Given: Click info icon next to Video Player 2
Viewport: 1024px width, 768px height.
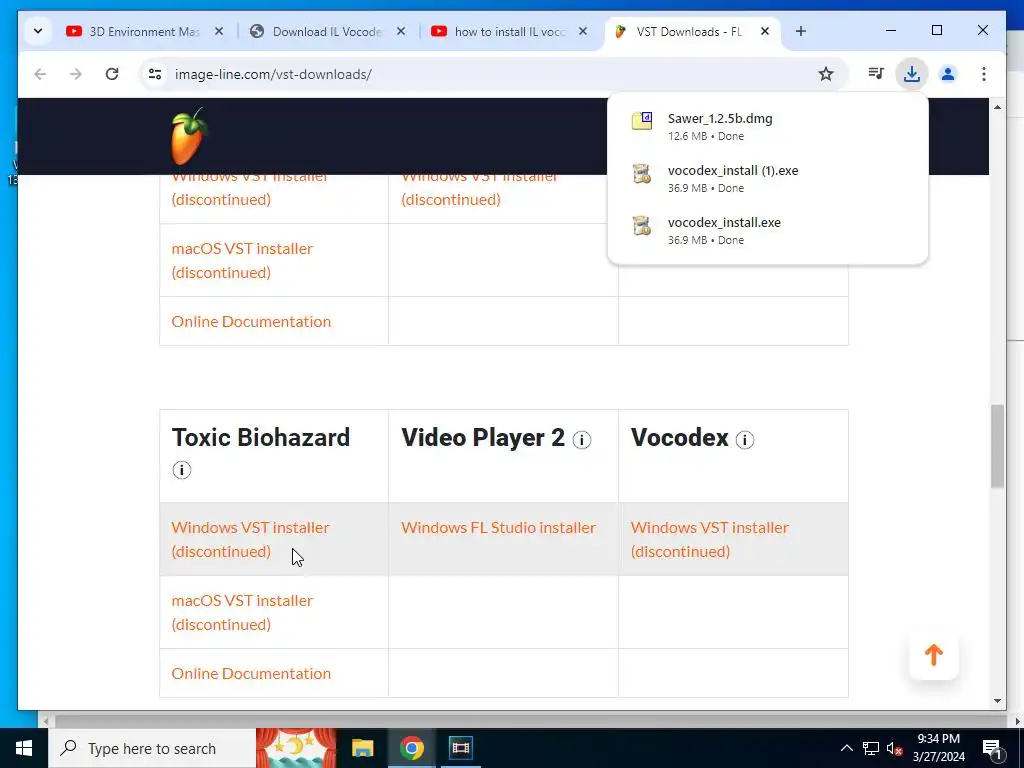Looking at the screenshot, I should tap(581, 440).
